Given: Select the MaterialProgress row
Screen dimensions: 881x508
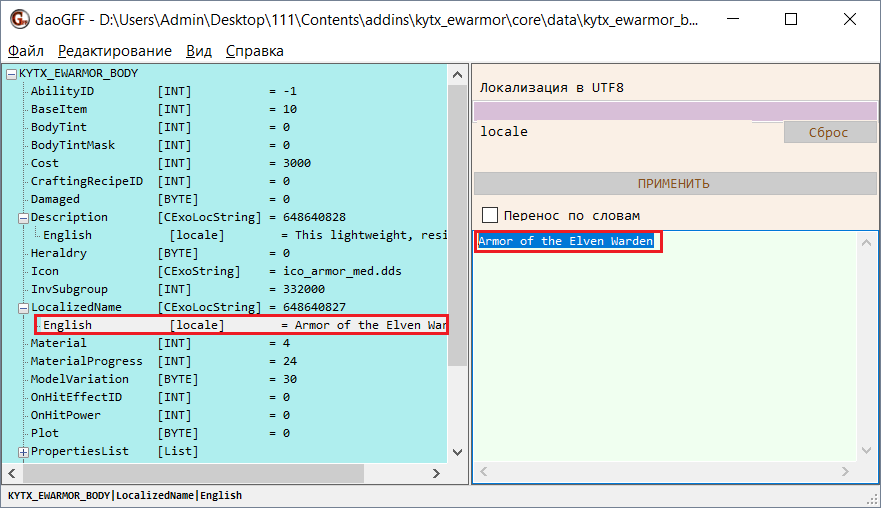Looking at the screenshot, I should tap(164, 361).
